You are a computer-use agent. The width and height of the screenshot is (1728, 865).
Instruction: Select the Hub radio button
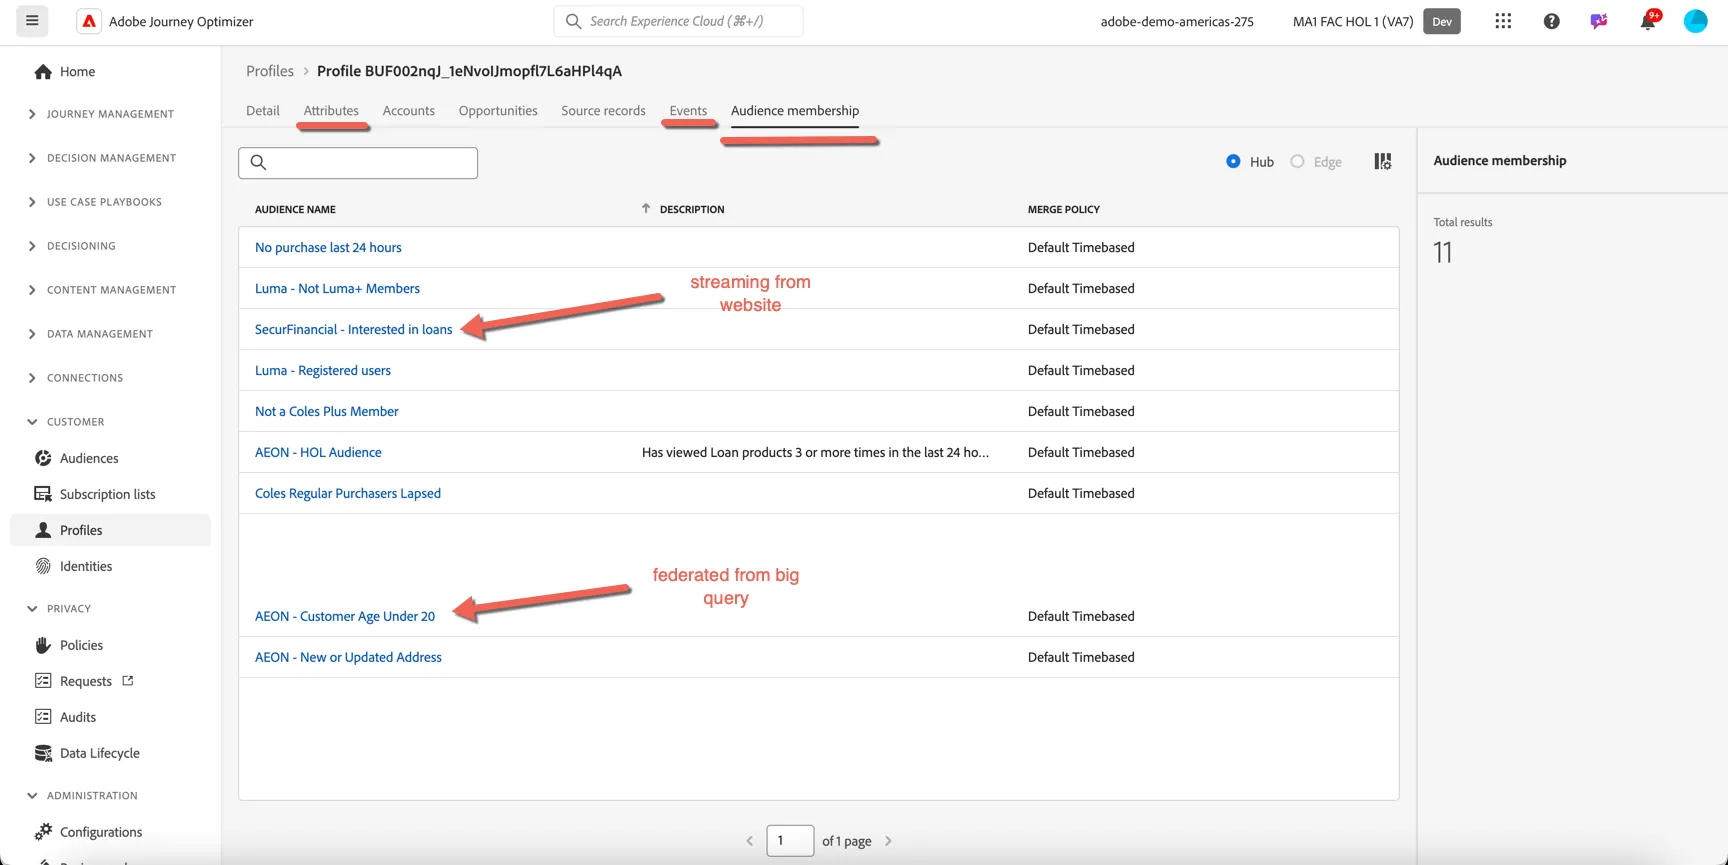pos(1233,161)
